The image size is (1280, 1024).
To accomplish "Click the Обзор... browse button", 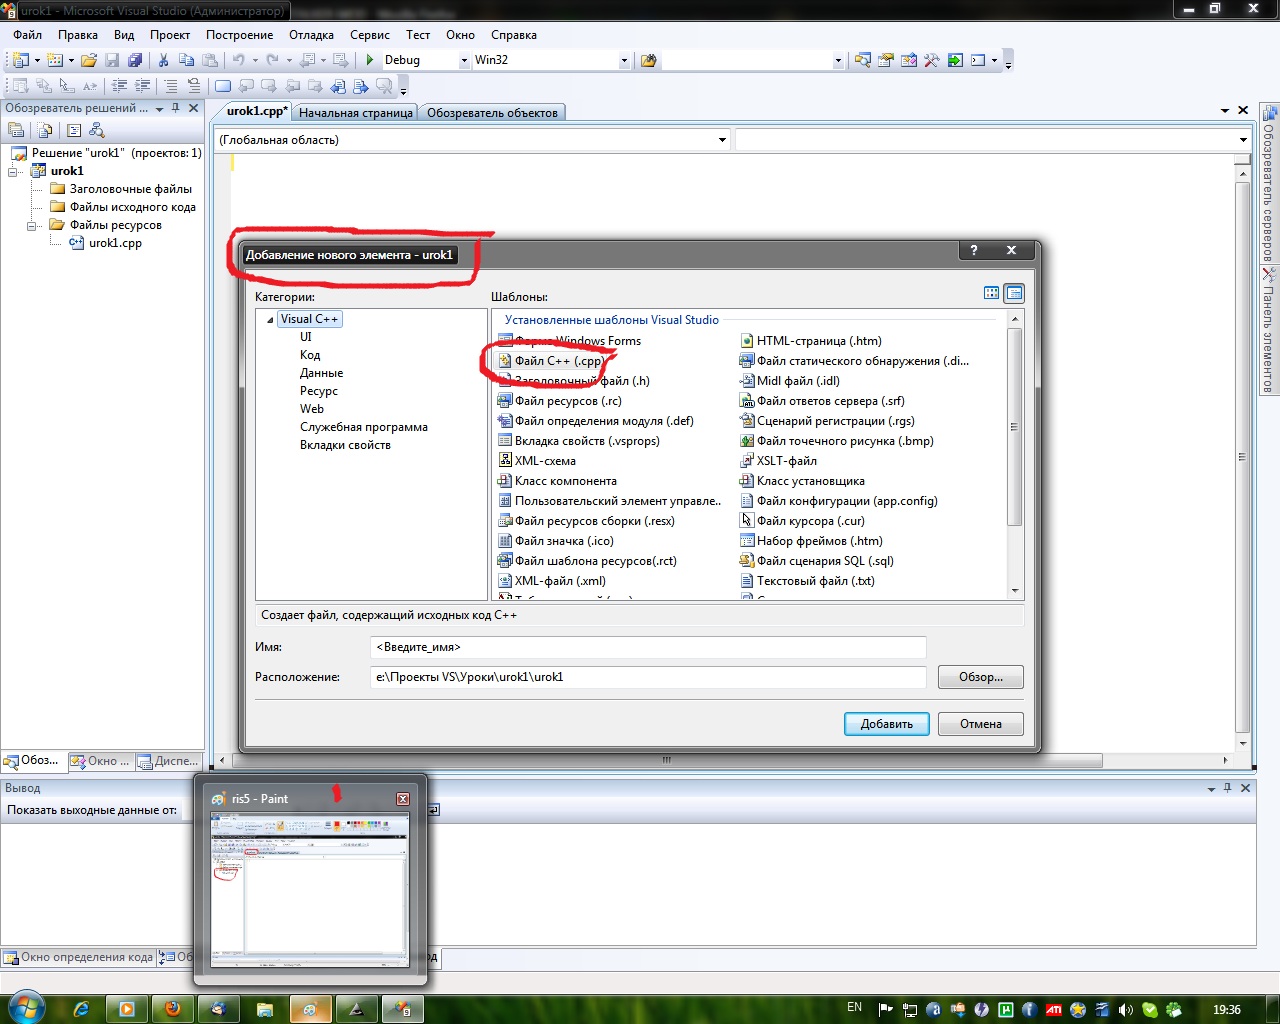I will (x=981, y=677).
